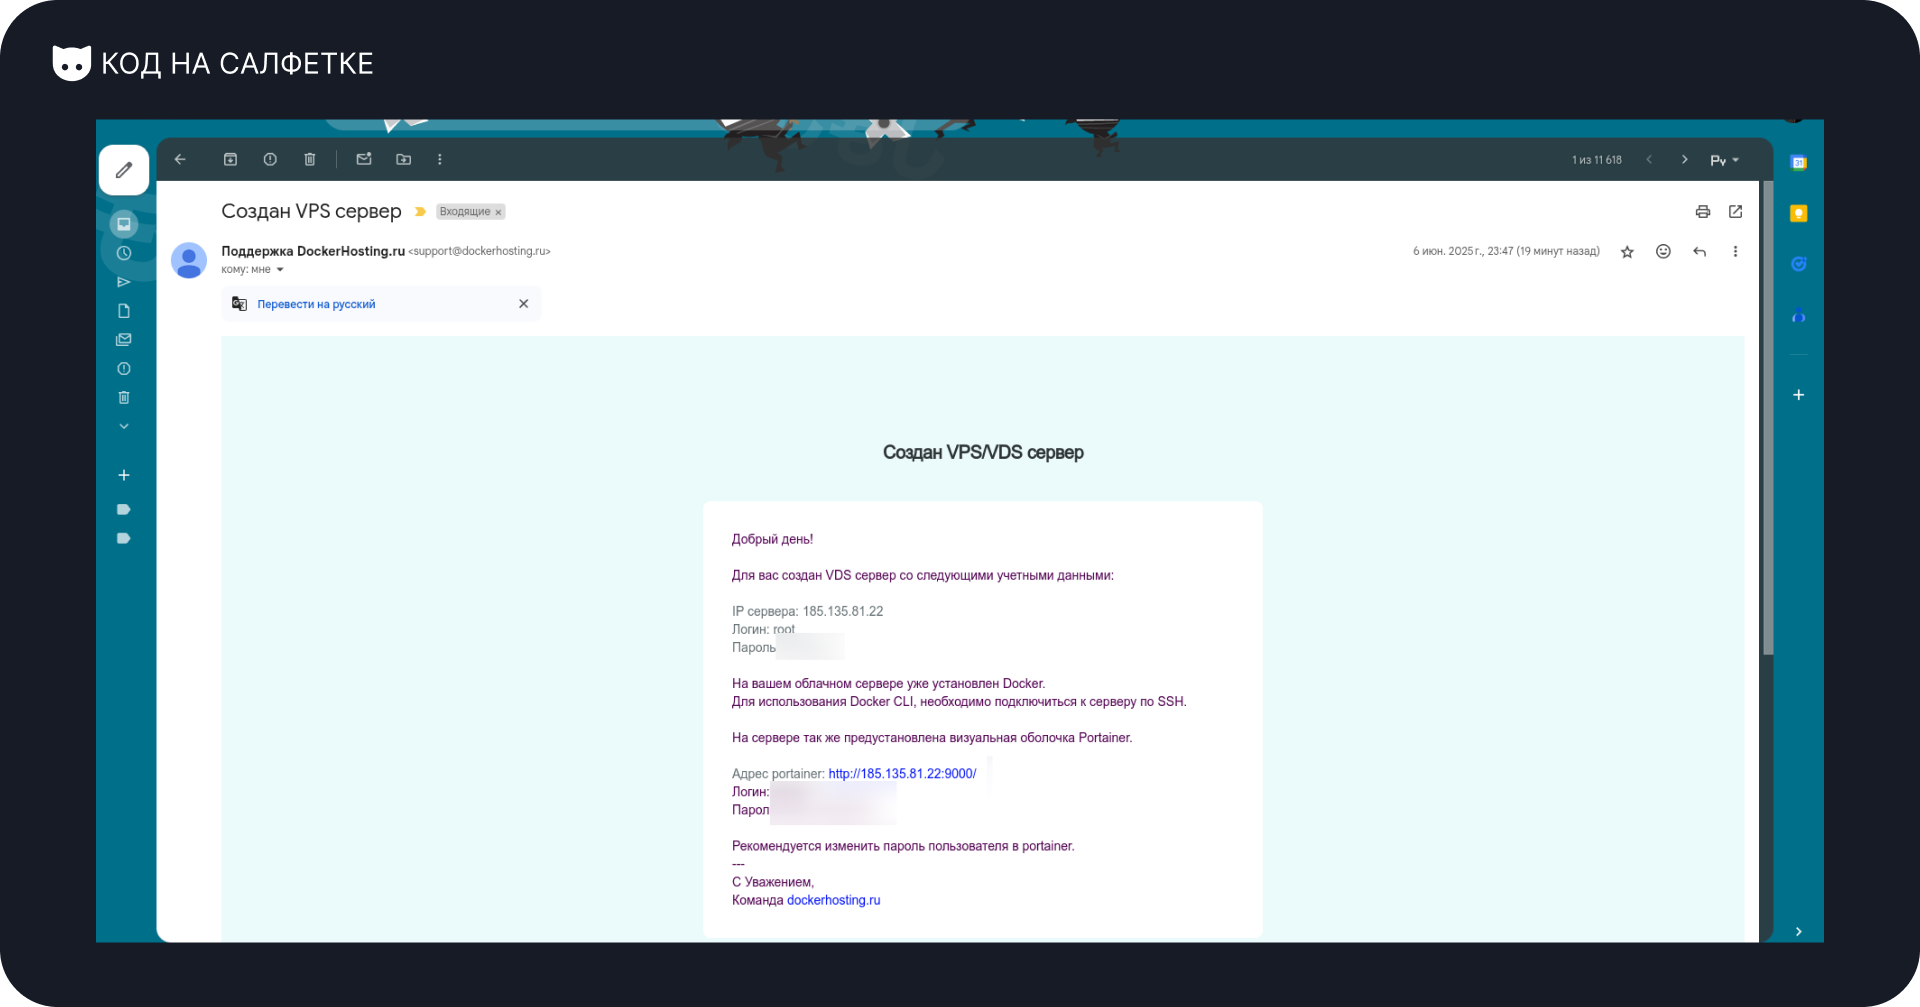Open Sent mail in the sidebar

pos(124,282)
